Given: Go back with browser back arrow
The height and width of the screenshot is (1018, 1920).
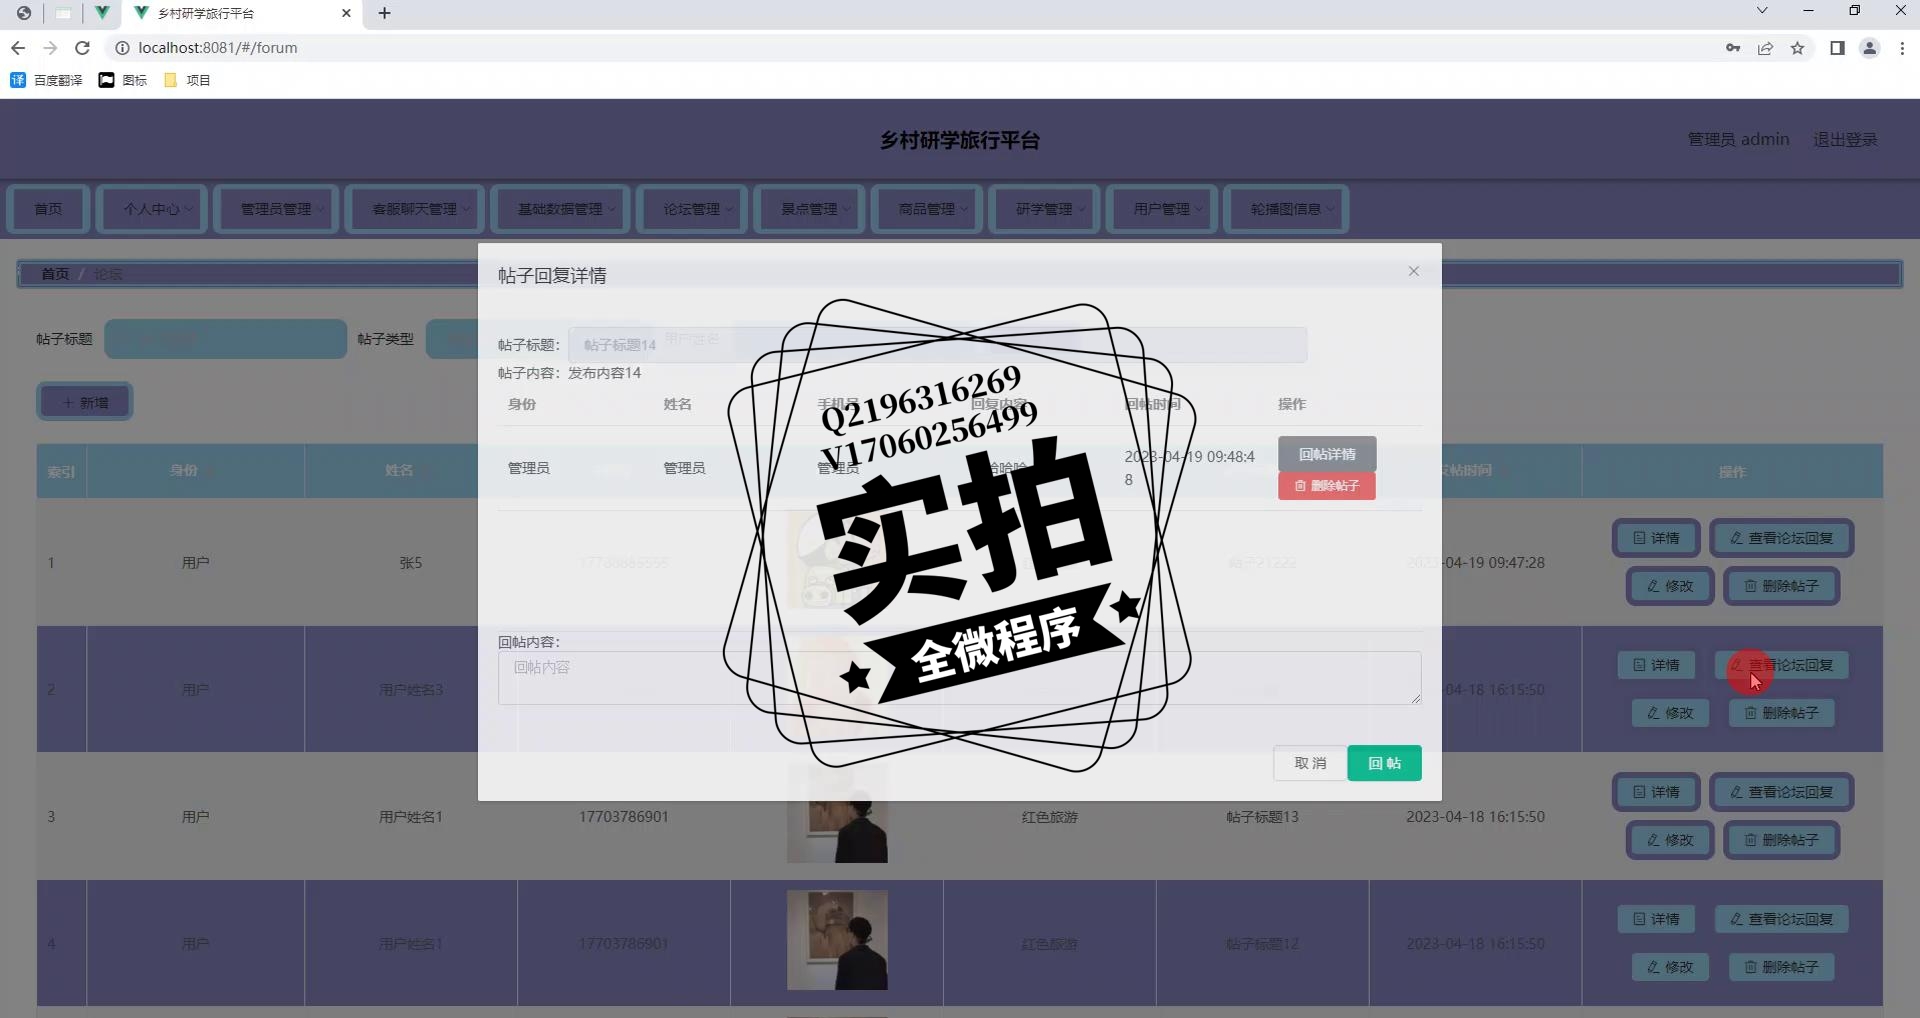Looking at the screenshot, I should click(18, 48).
